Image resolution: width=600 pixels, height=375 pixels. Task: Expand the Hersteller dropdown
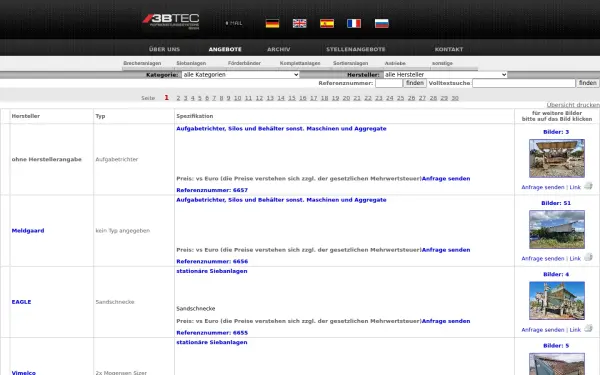pyautogui.click(x=445, y=75)
